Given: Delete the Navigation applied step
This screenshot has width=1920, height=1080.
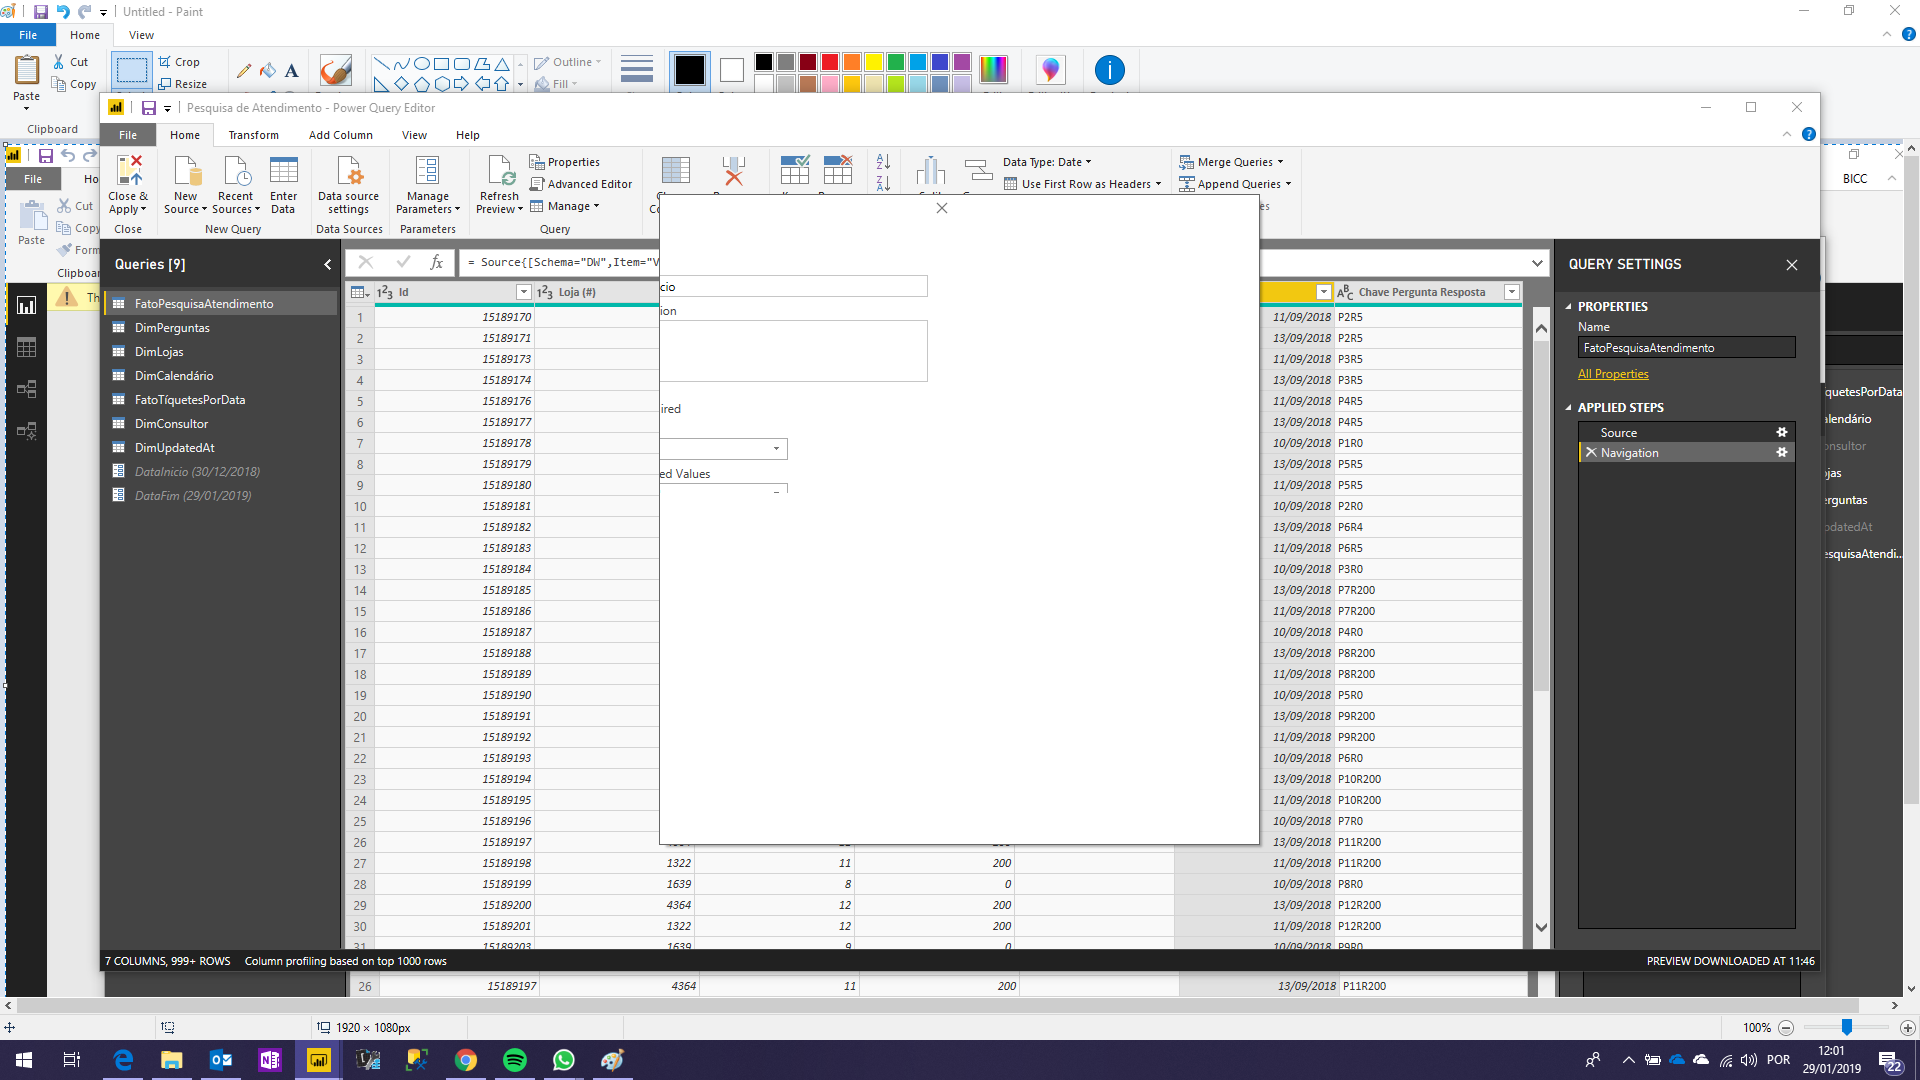Looking at the screenshot, I should click(x=1591, y=452).
